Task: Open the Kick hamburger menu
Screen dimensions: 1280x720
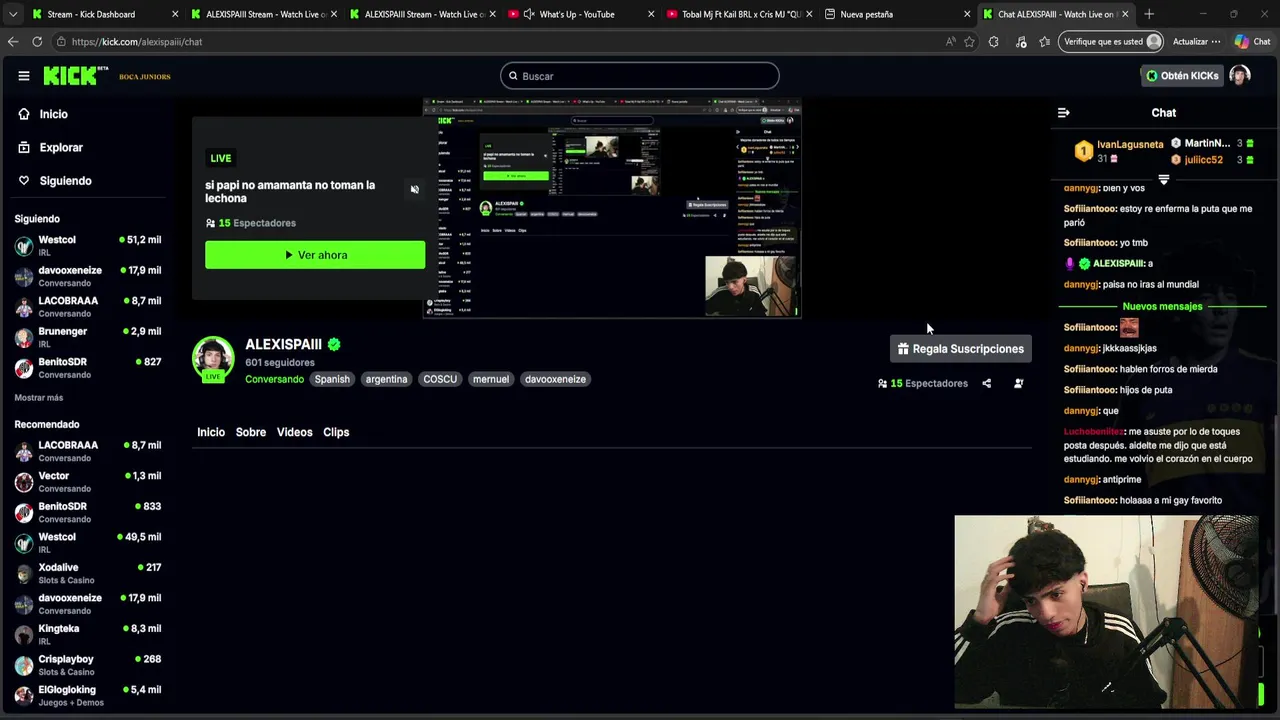Action: click(x=23, y=76)
